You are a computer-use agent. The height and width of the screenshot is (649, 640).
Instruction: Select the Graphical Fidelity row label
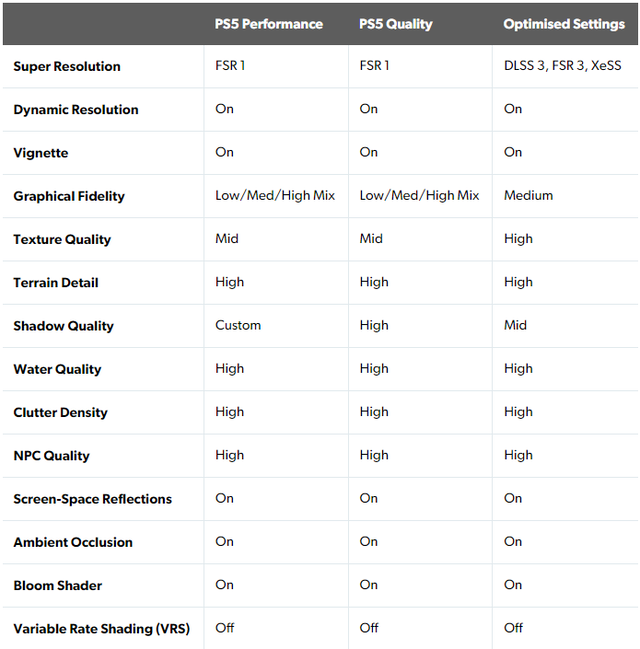pos(69,196)
